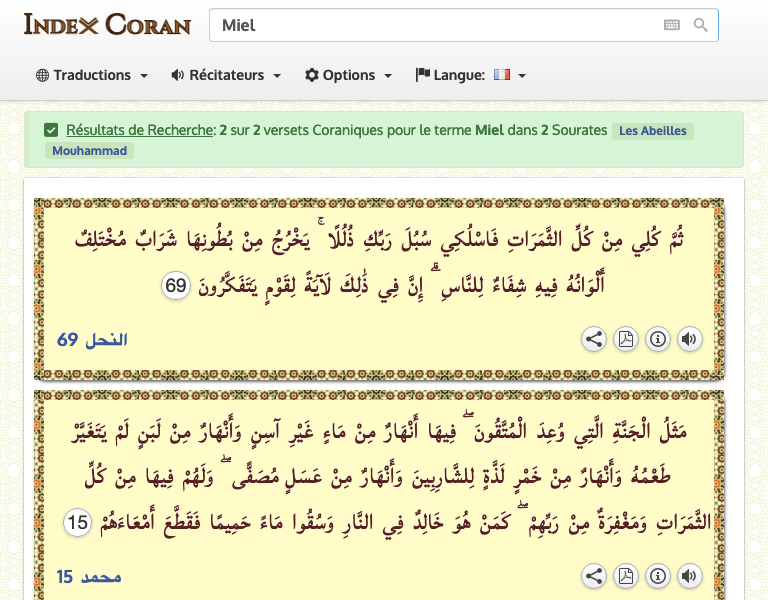
Task: Click the flag icon beside Langue label
Action: tap(422, 74)
